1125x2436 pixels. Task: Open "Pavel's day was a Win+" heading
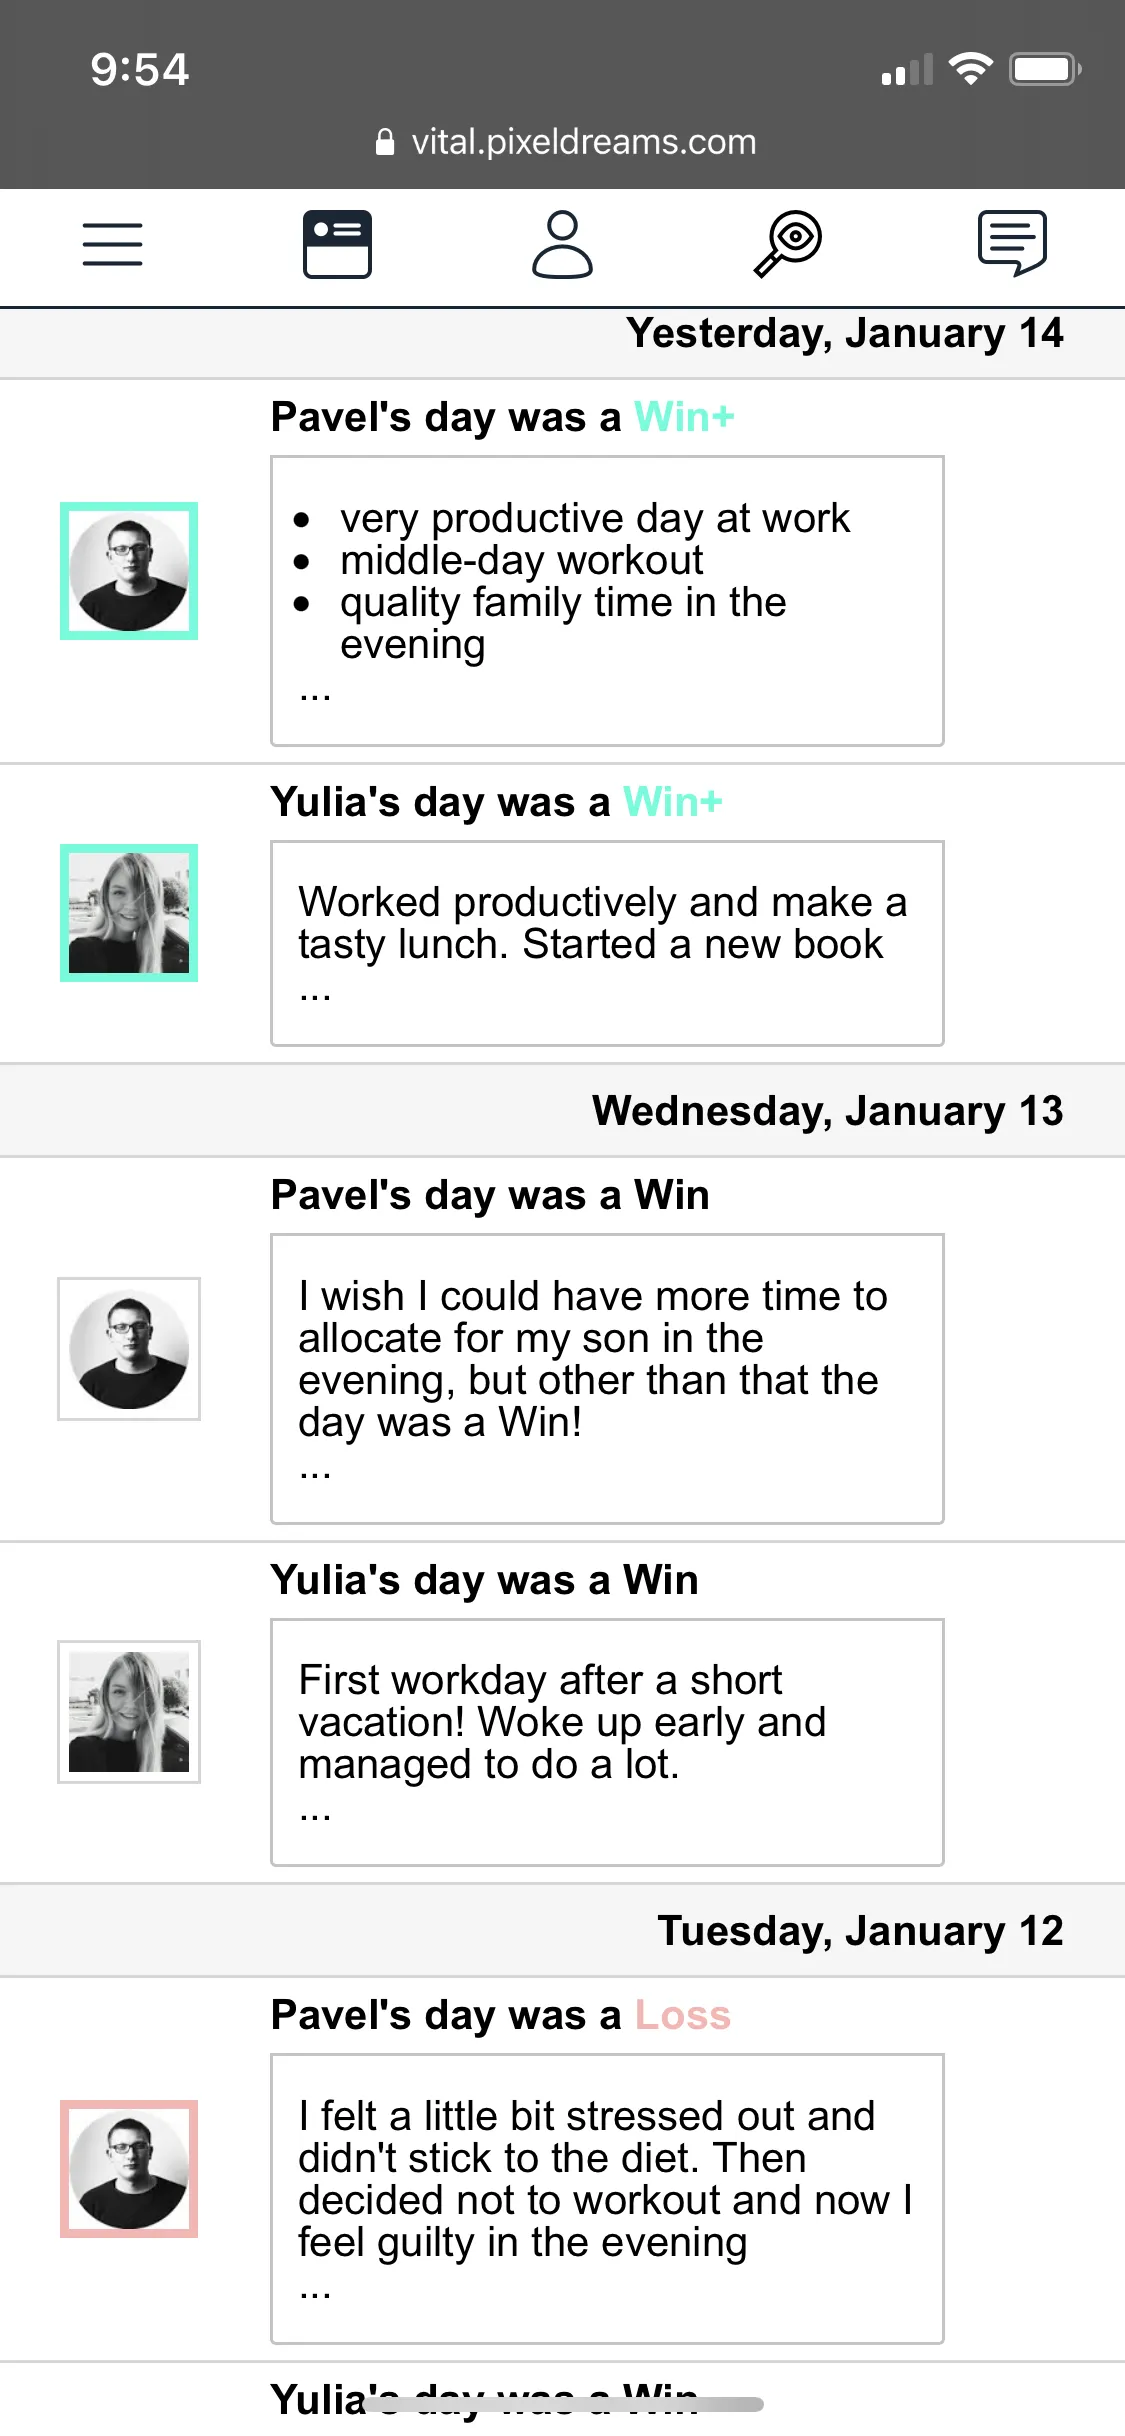coord(502,417)
